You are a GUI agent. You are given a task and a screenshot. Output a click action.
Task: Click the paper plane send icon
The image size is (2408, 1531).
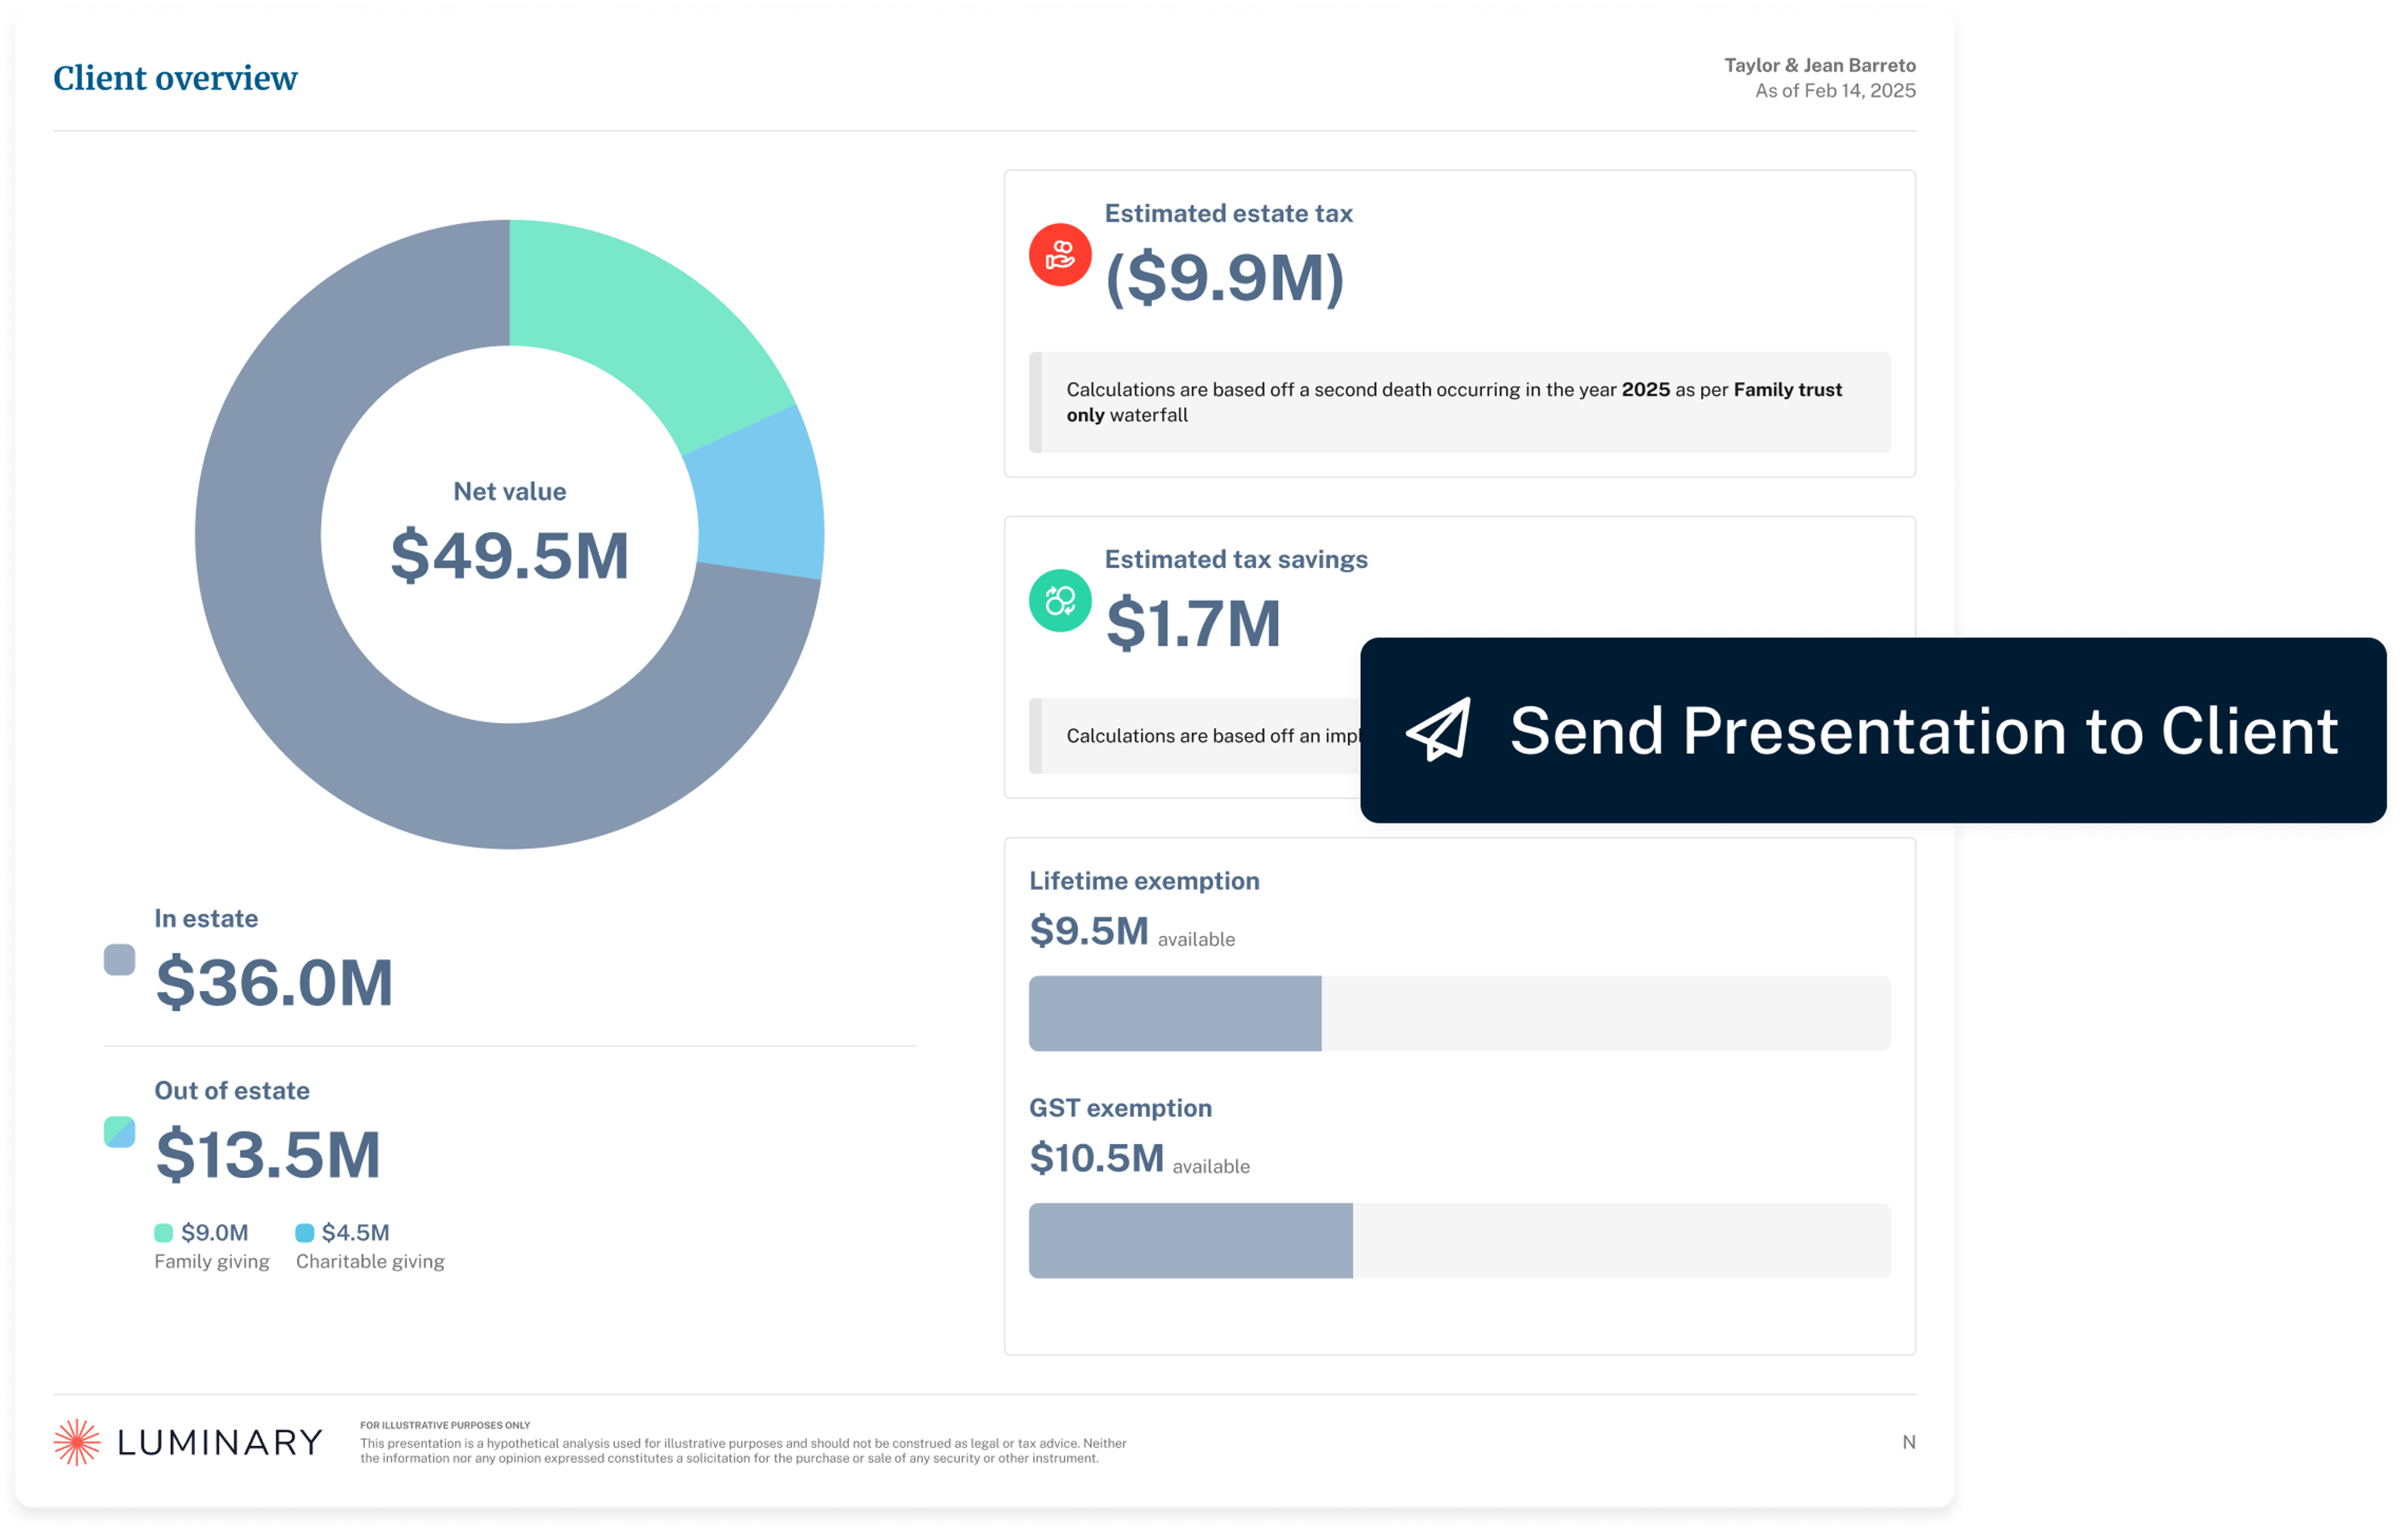1439,730
